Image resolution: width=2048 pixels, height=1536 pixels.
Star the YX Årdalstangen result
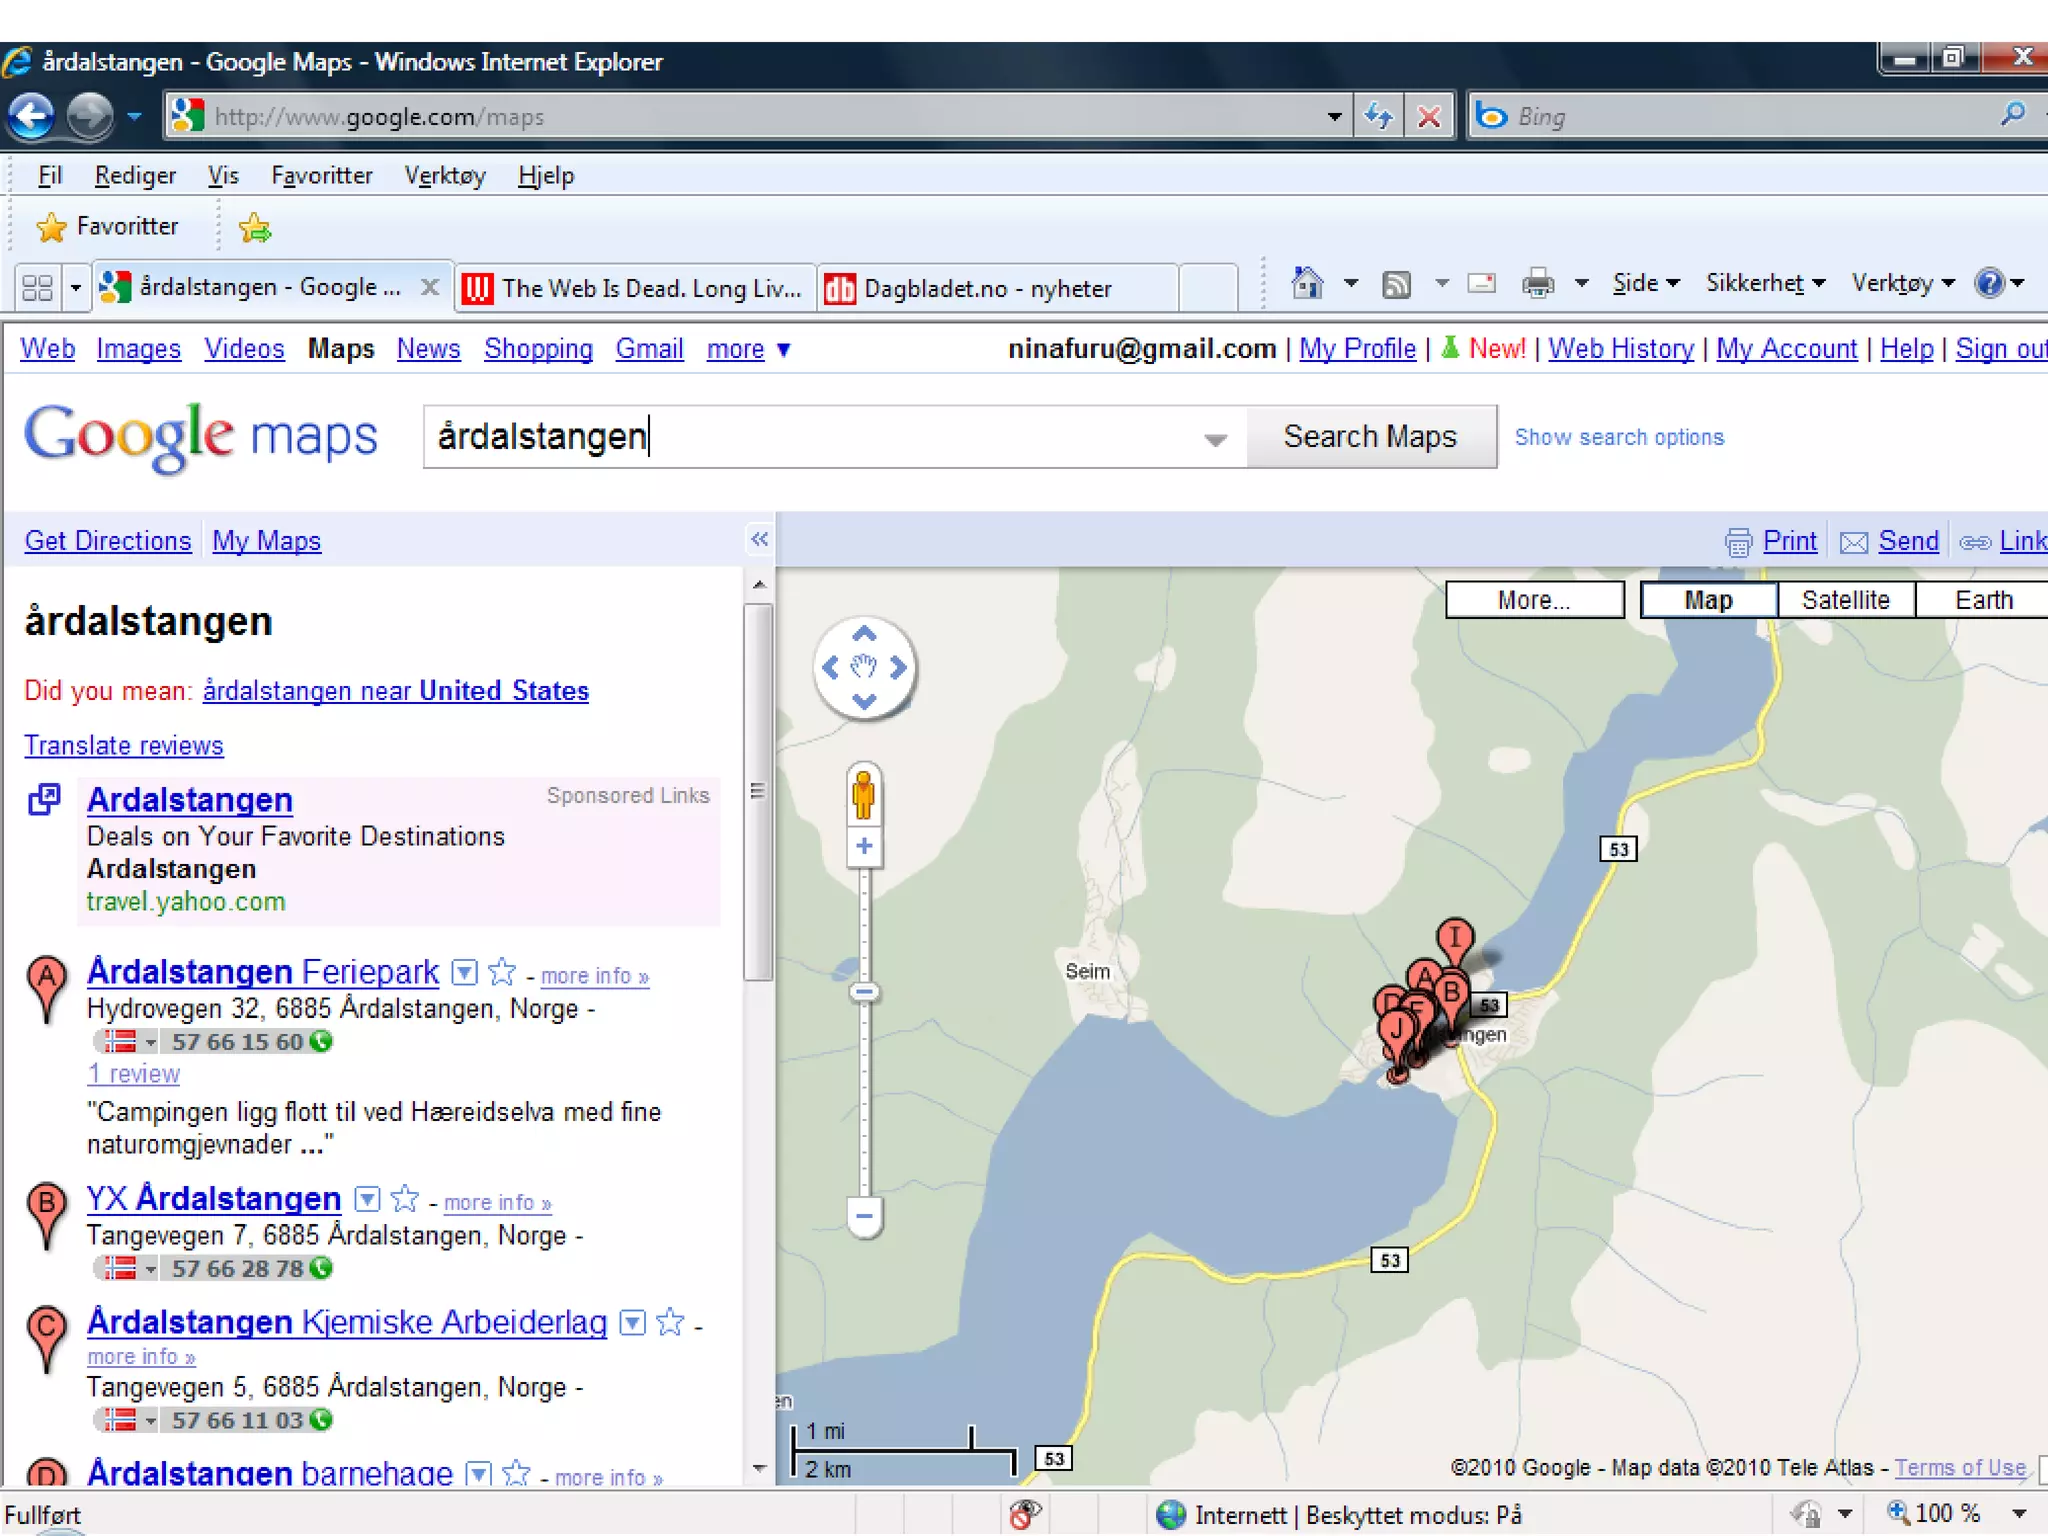pos(405,1198)
